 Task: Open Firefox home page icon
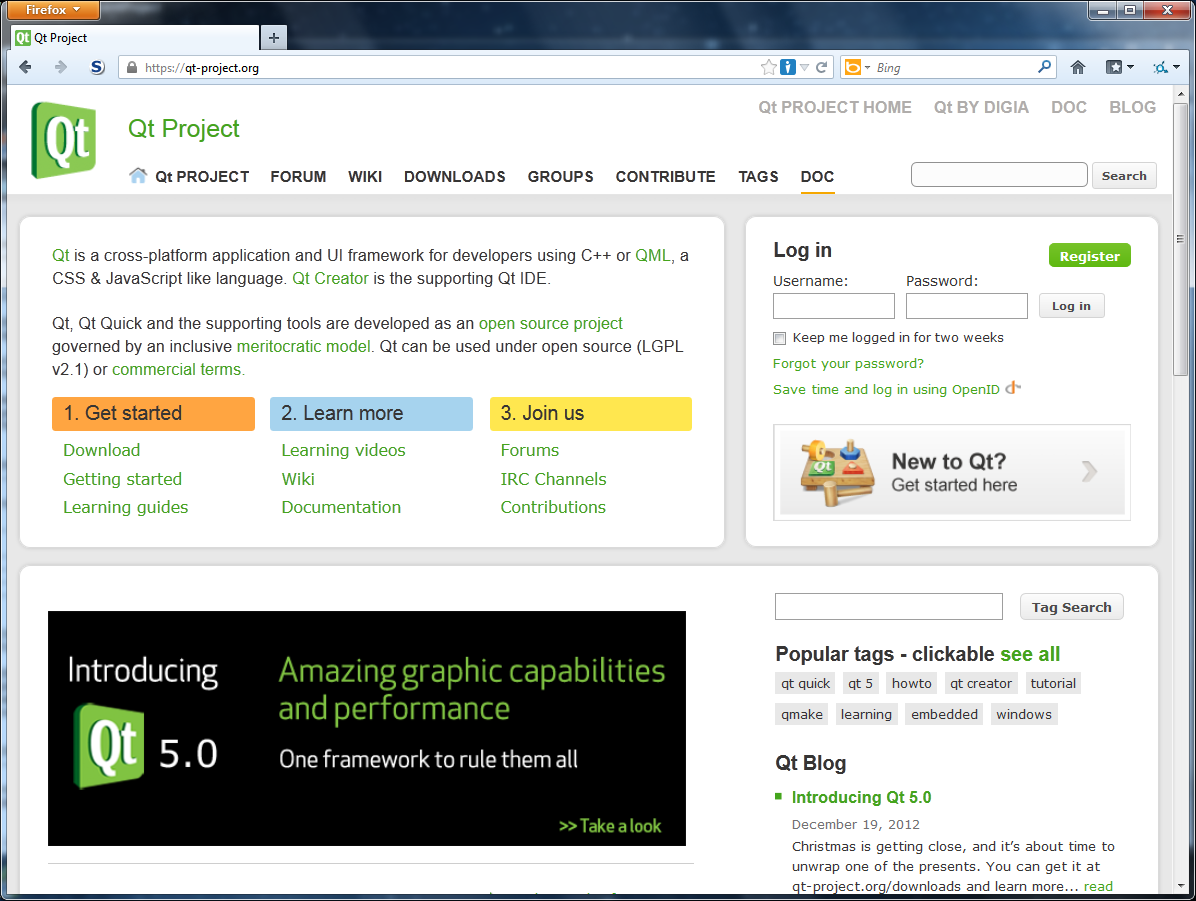(1077, 67)
